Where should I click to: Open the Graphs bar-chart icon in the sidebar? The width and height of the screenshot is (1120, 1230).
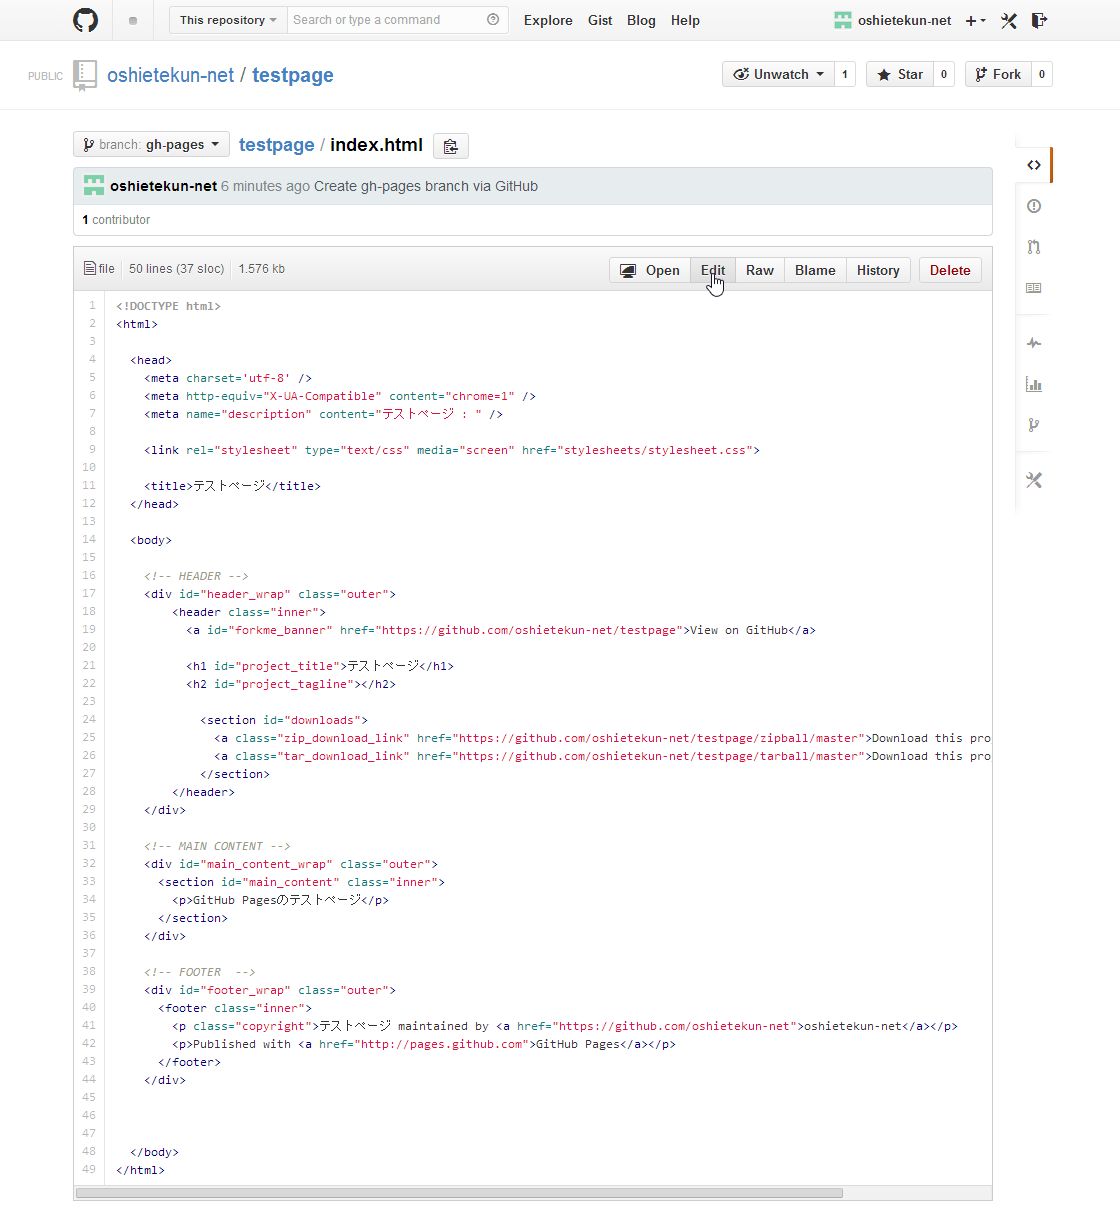click(1034, 384)
